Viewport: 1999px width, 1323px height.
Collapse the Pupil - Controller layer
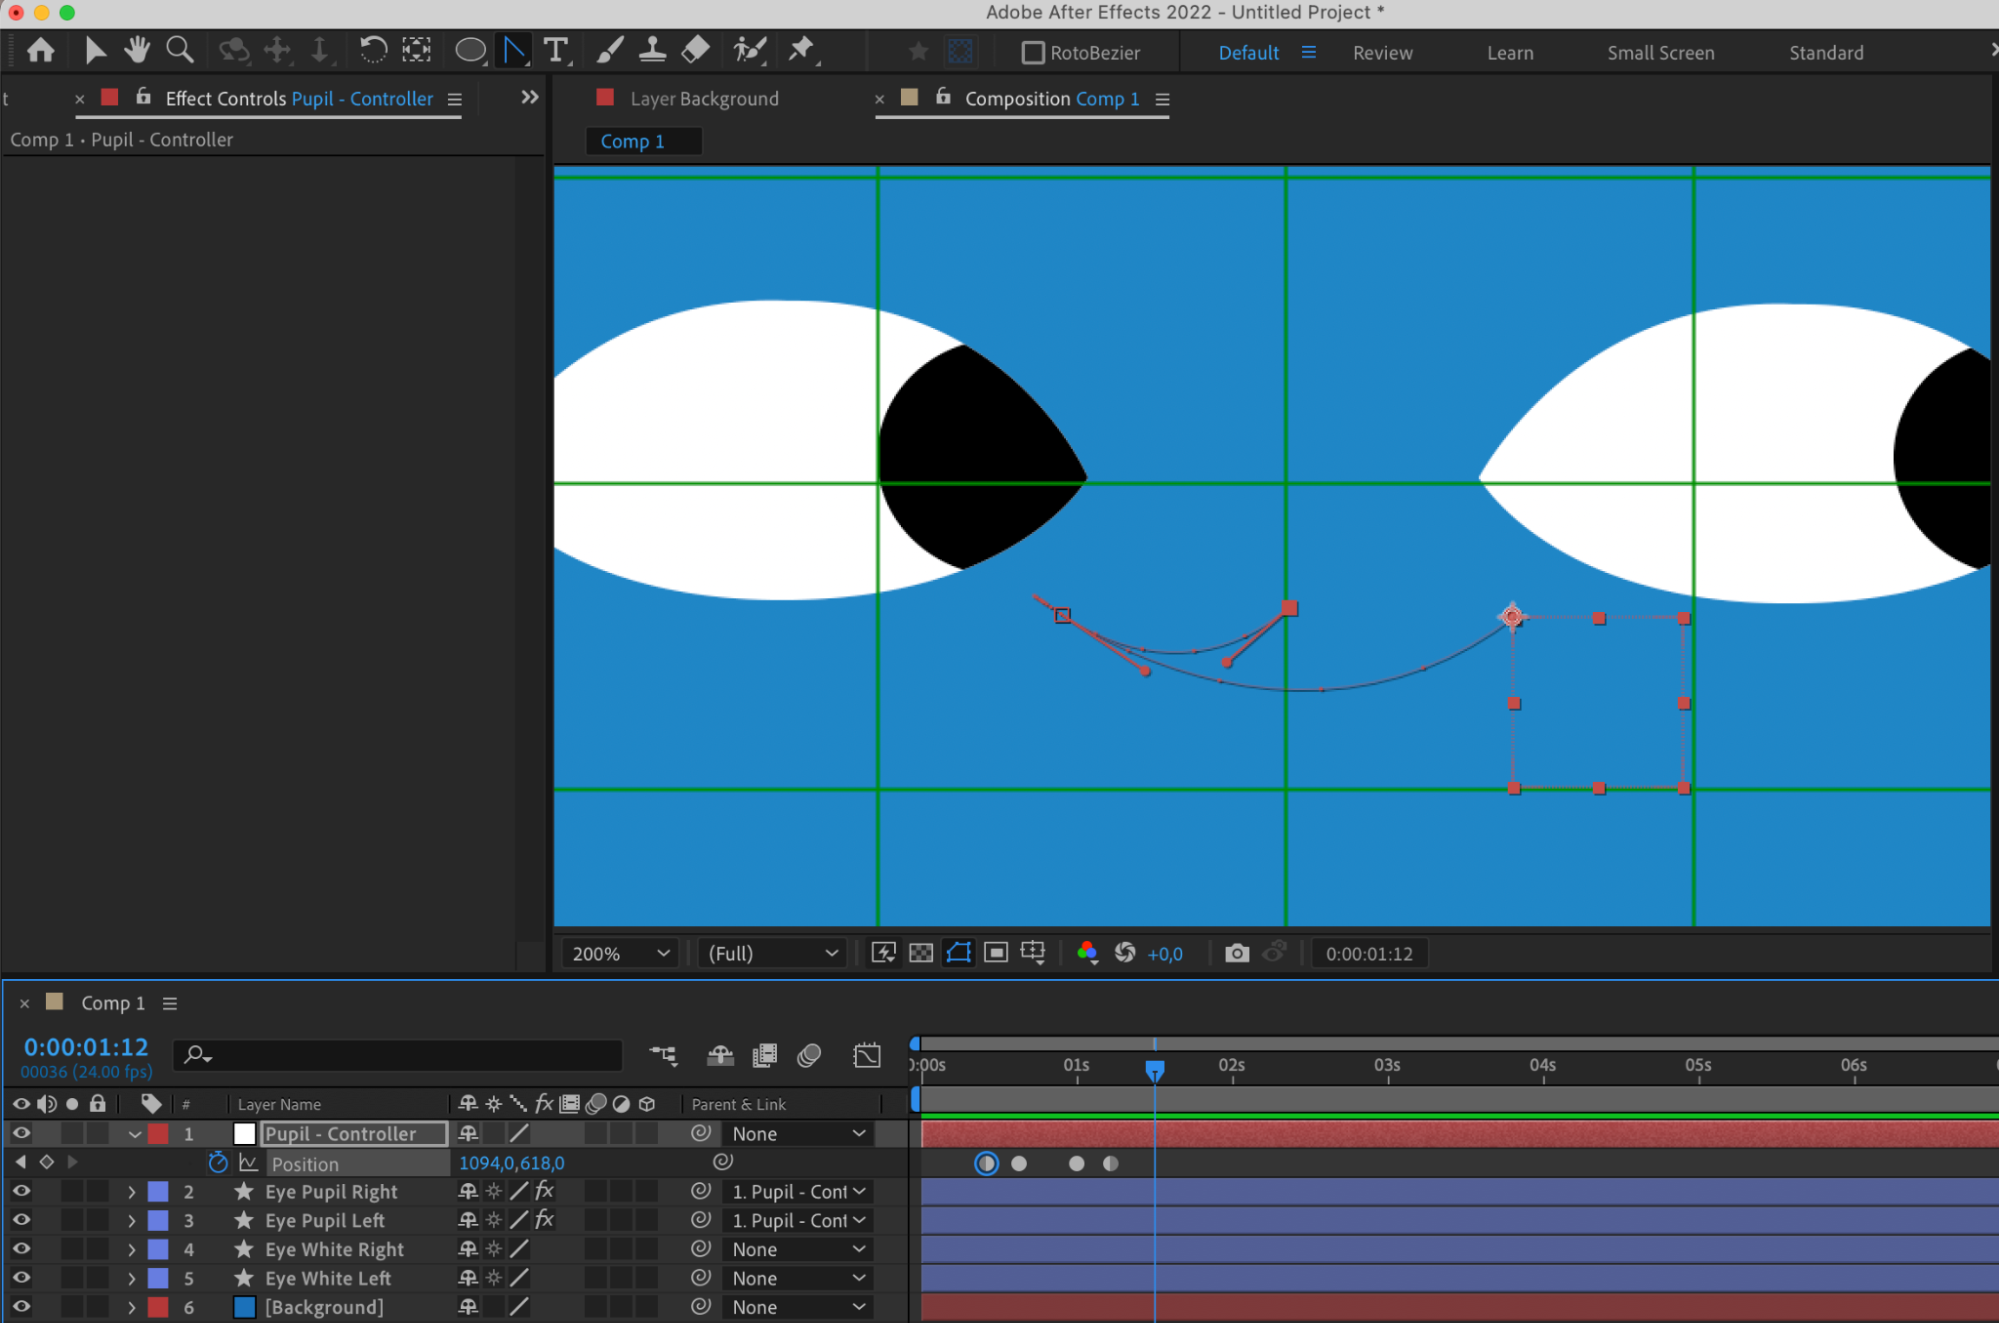click(134, 1134)
